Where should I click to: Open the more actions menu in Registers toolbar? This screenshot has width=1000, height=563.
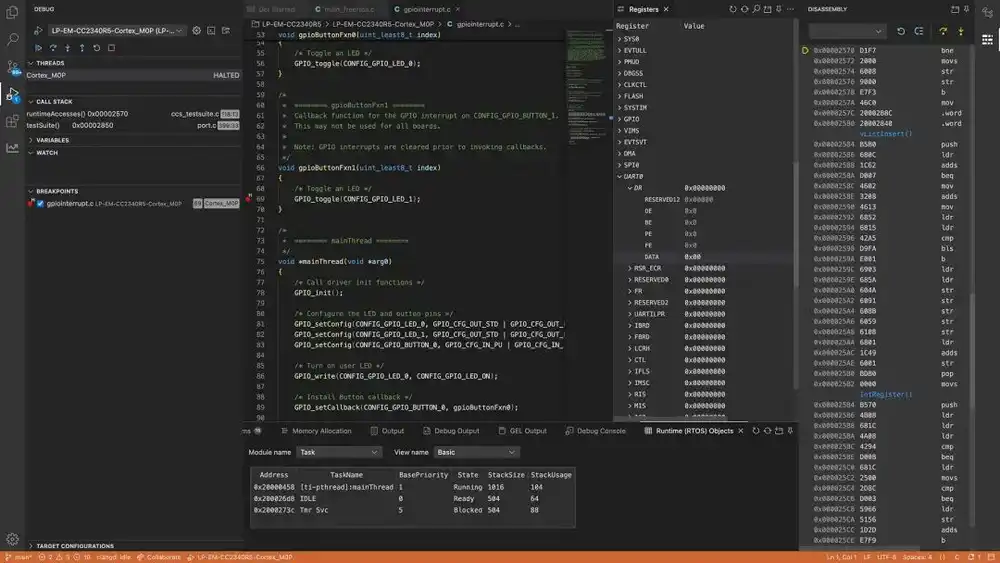(x=791, y=10)
